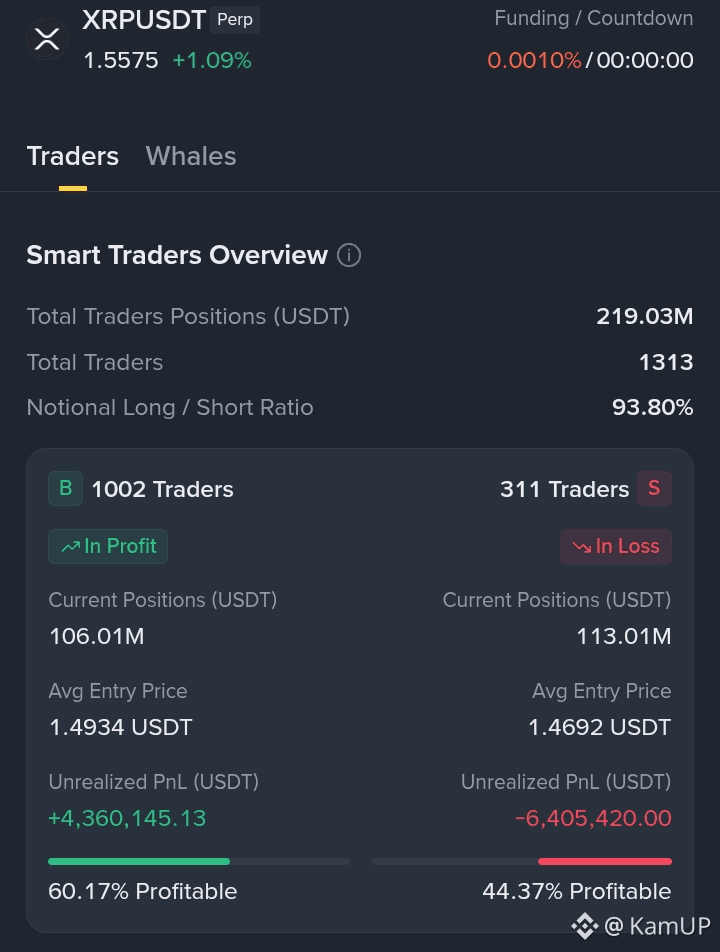This screenshot has height=952, width=720.
Task: Click the In Profit trend-up tag
Action: click(108, 546)
